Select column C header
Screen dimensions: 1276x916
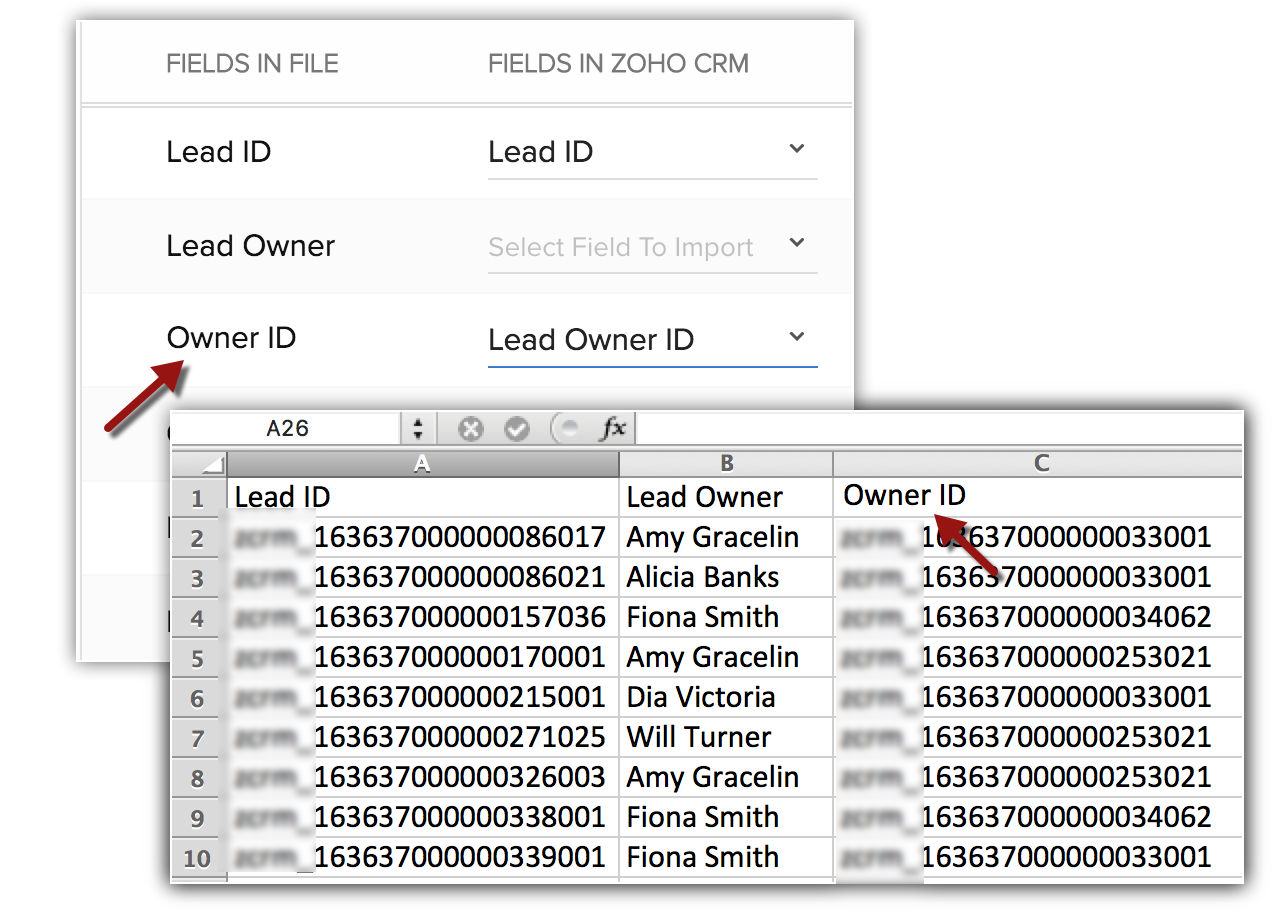pyautogui.click(x=1040, y=463)
